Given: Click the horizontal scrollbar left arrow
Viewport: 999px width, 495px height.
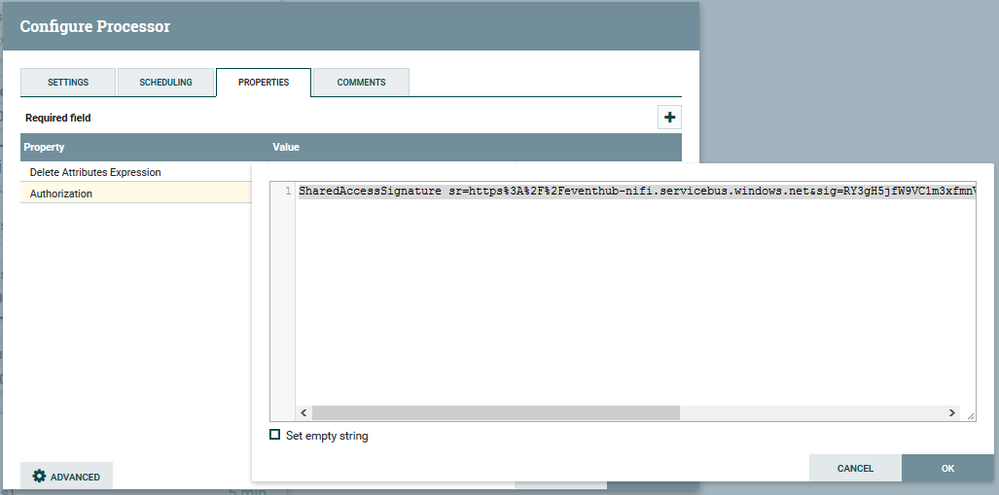Looking at the screenshot, I should click(304, 413).
